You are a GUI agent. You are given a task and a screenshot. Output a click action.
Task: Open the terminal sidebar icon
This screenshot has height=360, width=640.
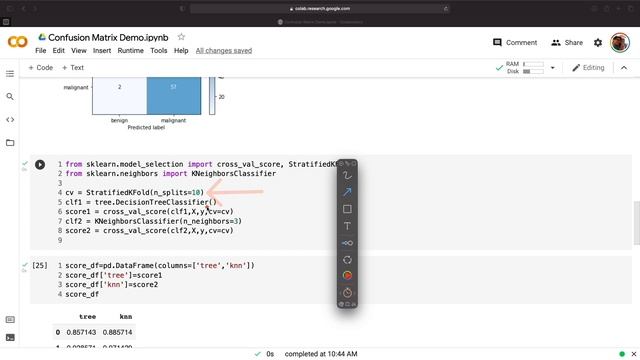point(10,337)
